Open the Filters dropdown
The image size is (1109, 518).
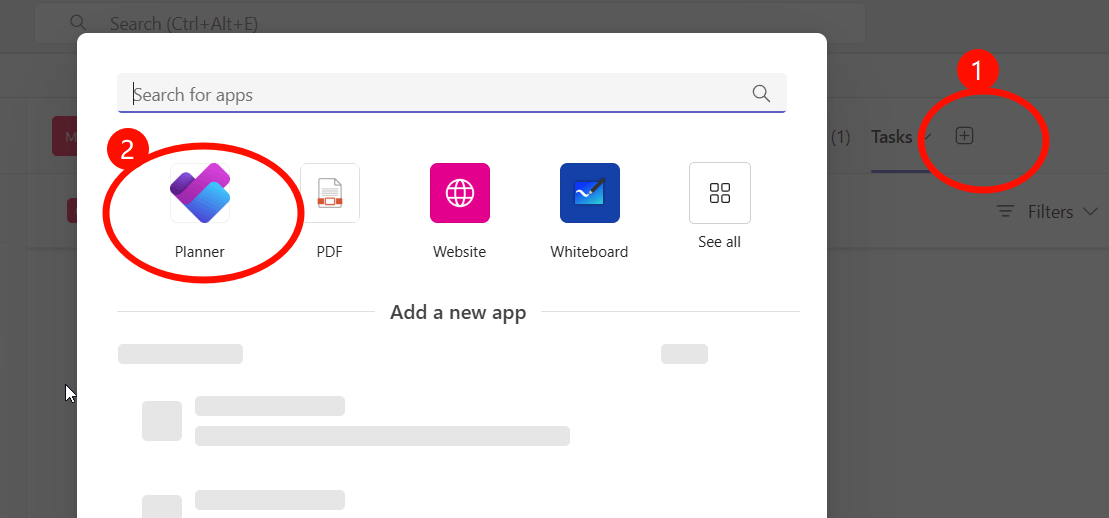[1047, 212]
